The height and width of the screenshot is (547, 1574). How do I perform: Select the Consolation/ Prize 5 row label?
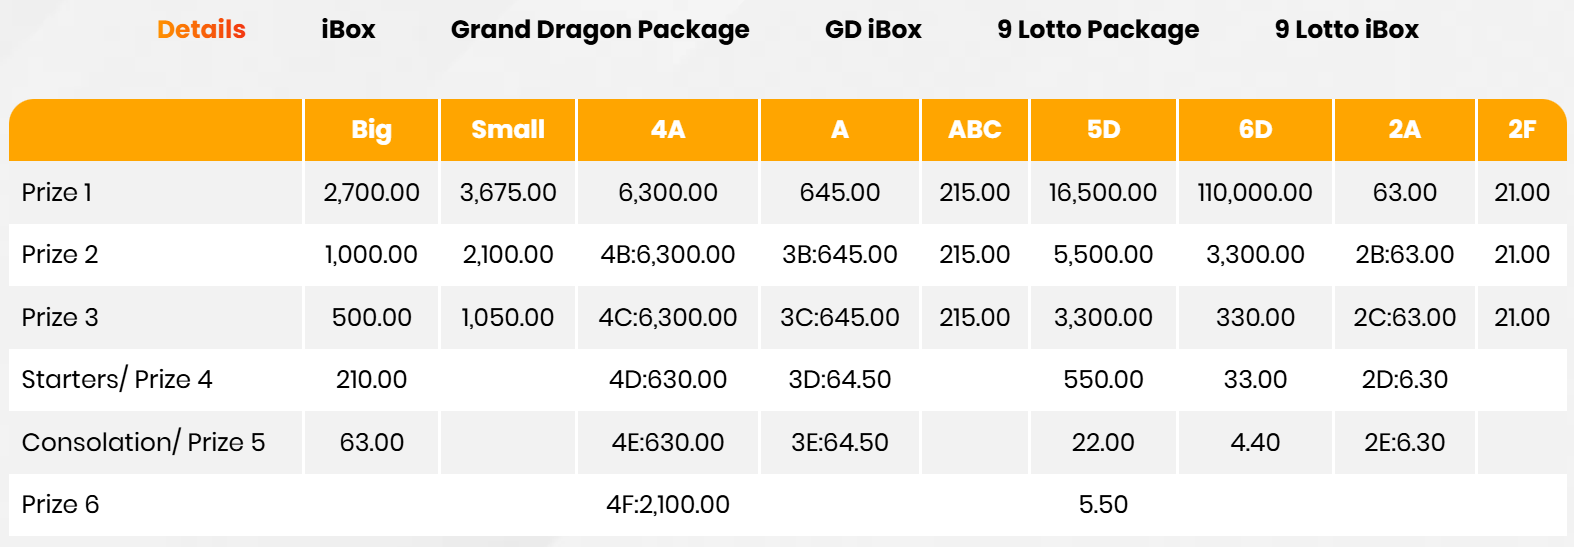(x=143, y=442)
